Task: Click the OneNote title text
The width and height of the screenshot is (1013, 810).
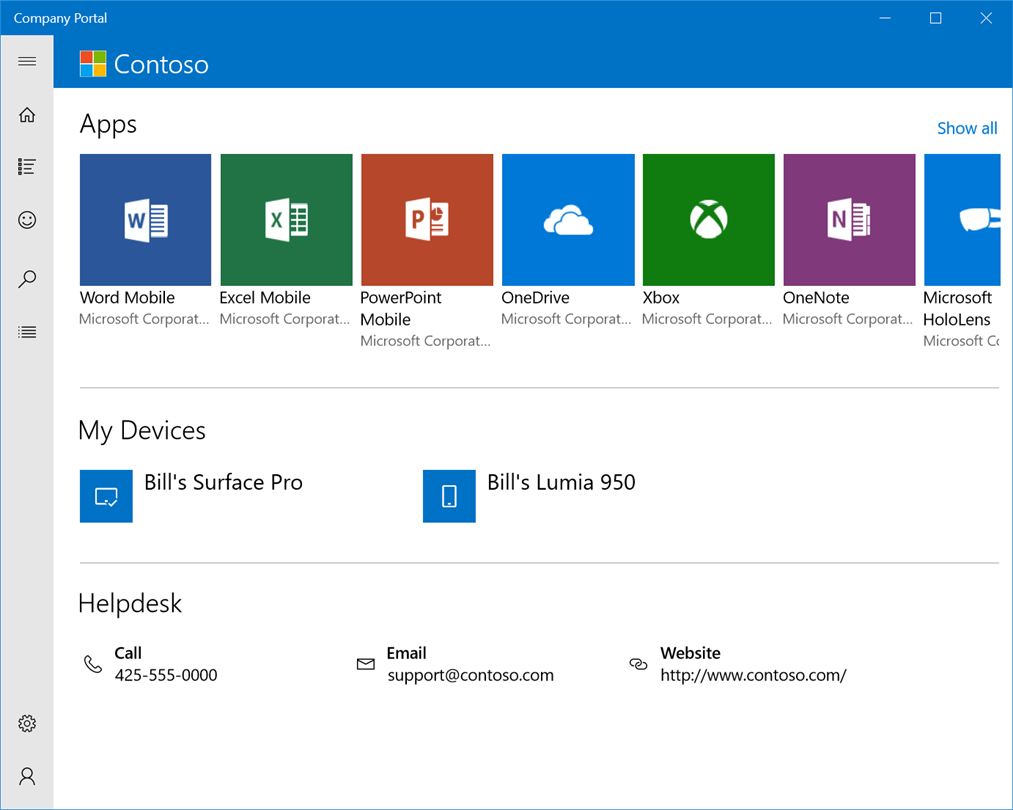Action: [816, 298]
